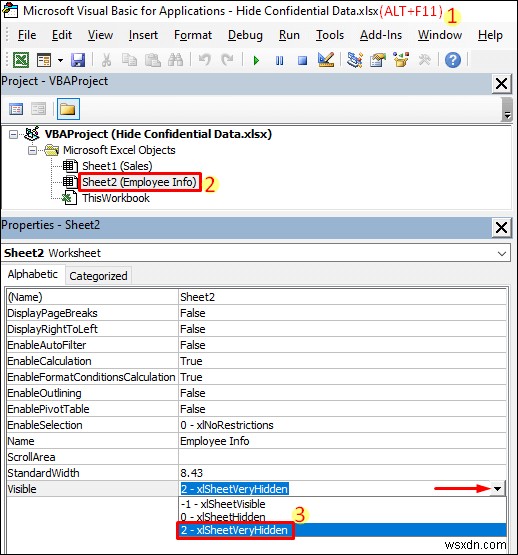Image resolution: width=518 pixels, height=555 pixels.
Task: Select Sheet2 (Employee Info) in tree
Action: pos(139,182)
